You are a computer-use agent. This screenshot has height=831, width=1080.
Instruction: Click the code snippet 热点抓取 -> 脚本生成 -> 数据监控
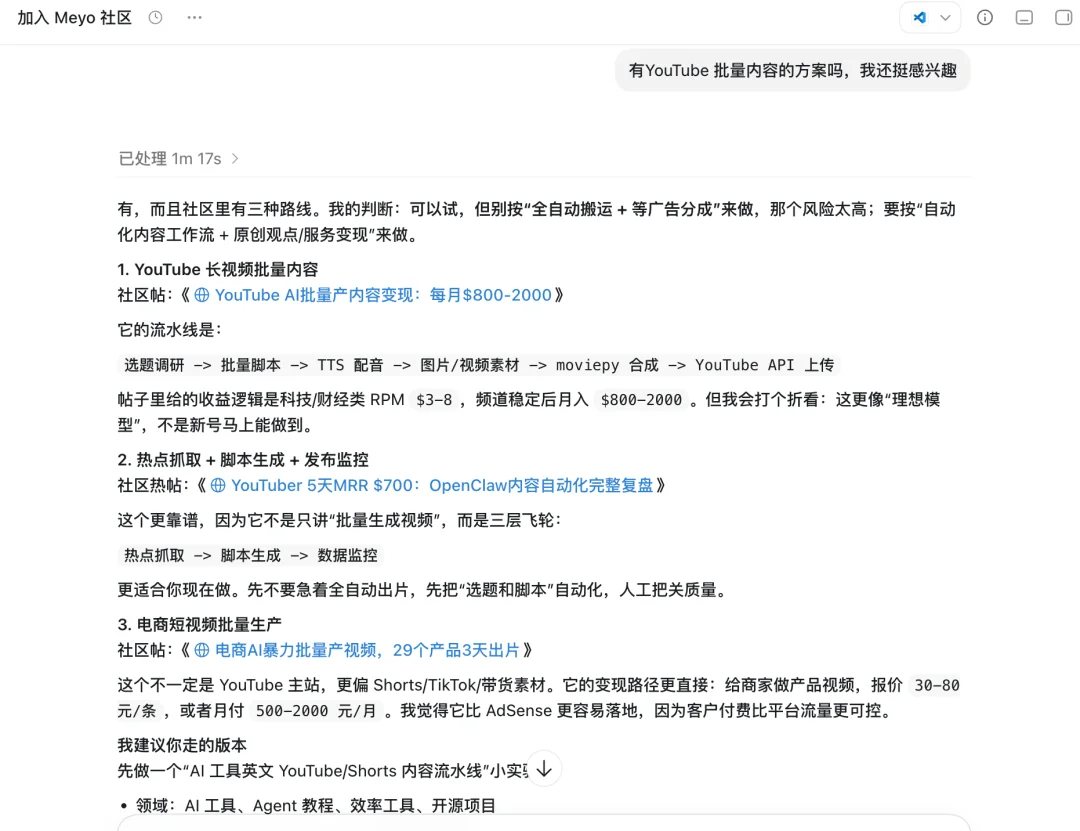(251, 555)
